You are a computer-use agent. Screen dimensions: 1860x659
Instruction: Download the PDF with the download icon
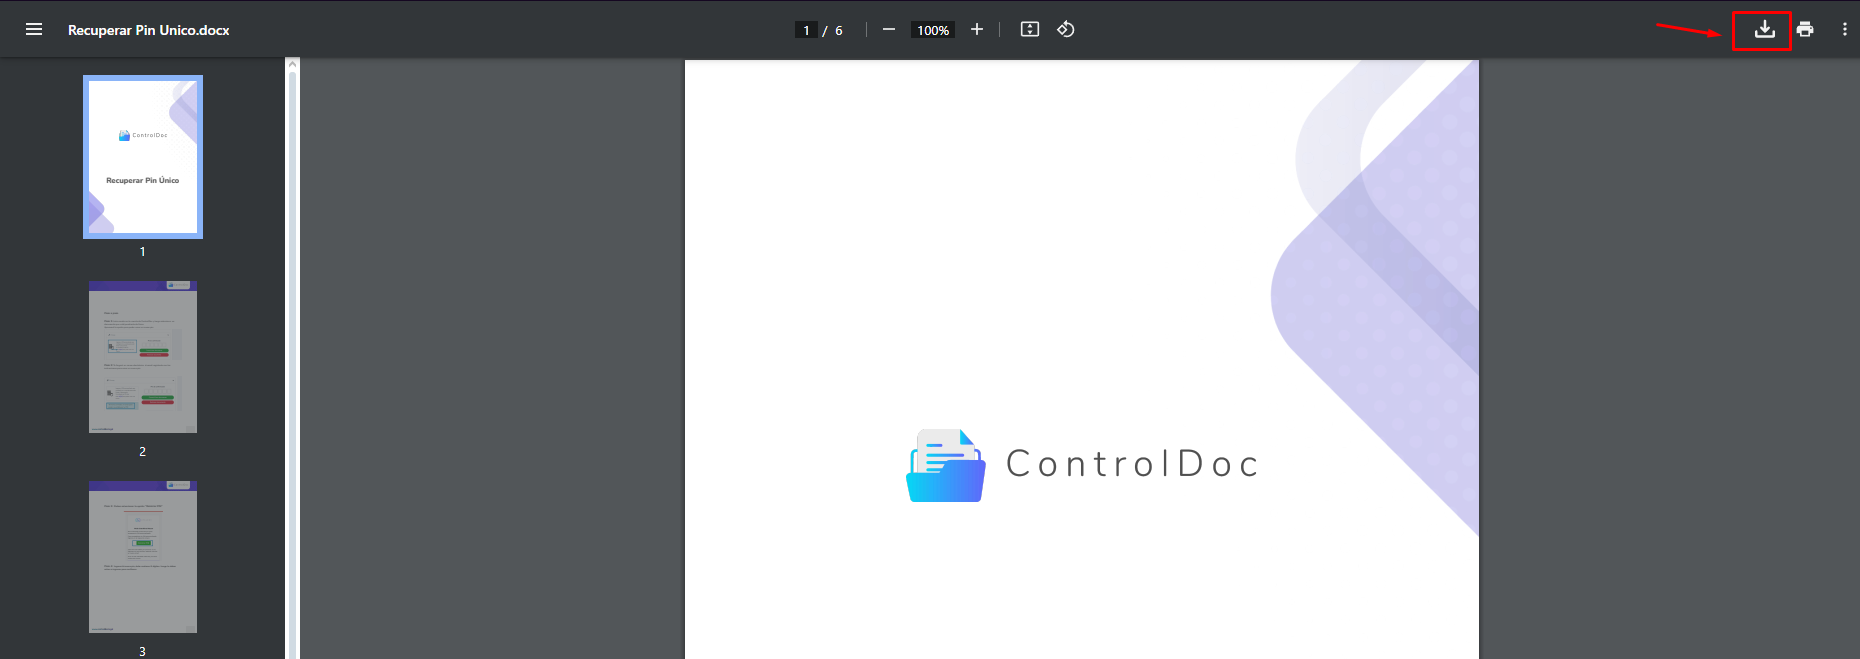pos(1765,30)
